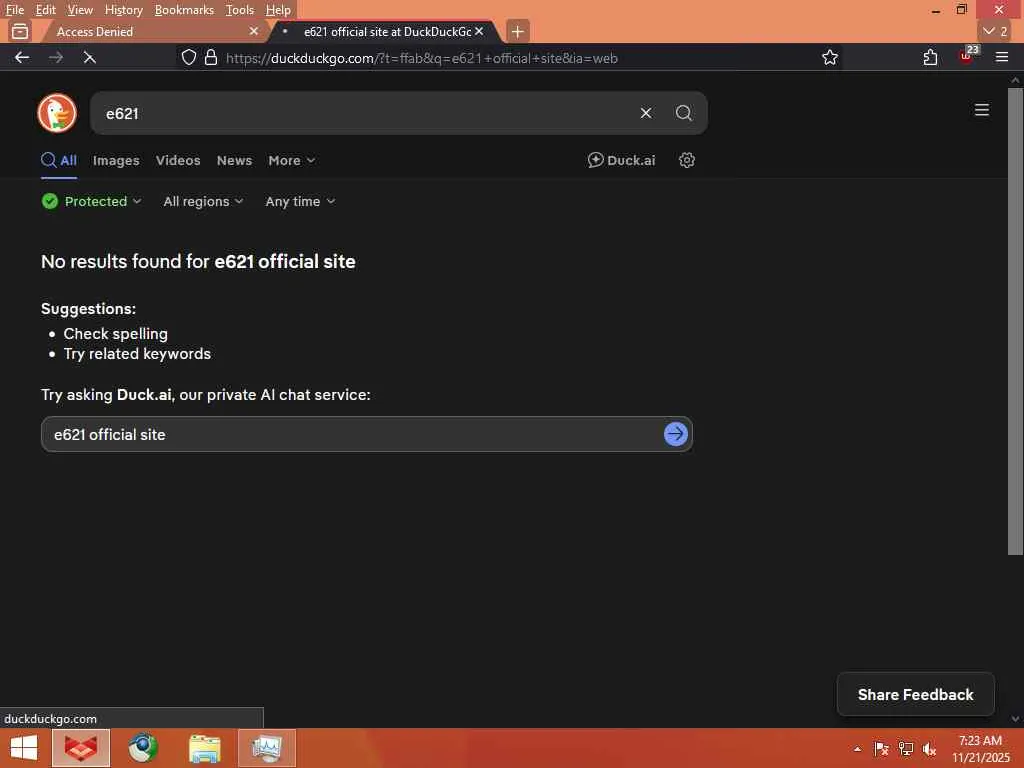The height and width of the screenshot is (768, 1024).
Task: Show site information via the padlock
Action: click(x=210, y=57)
